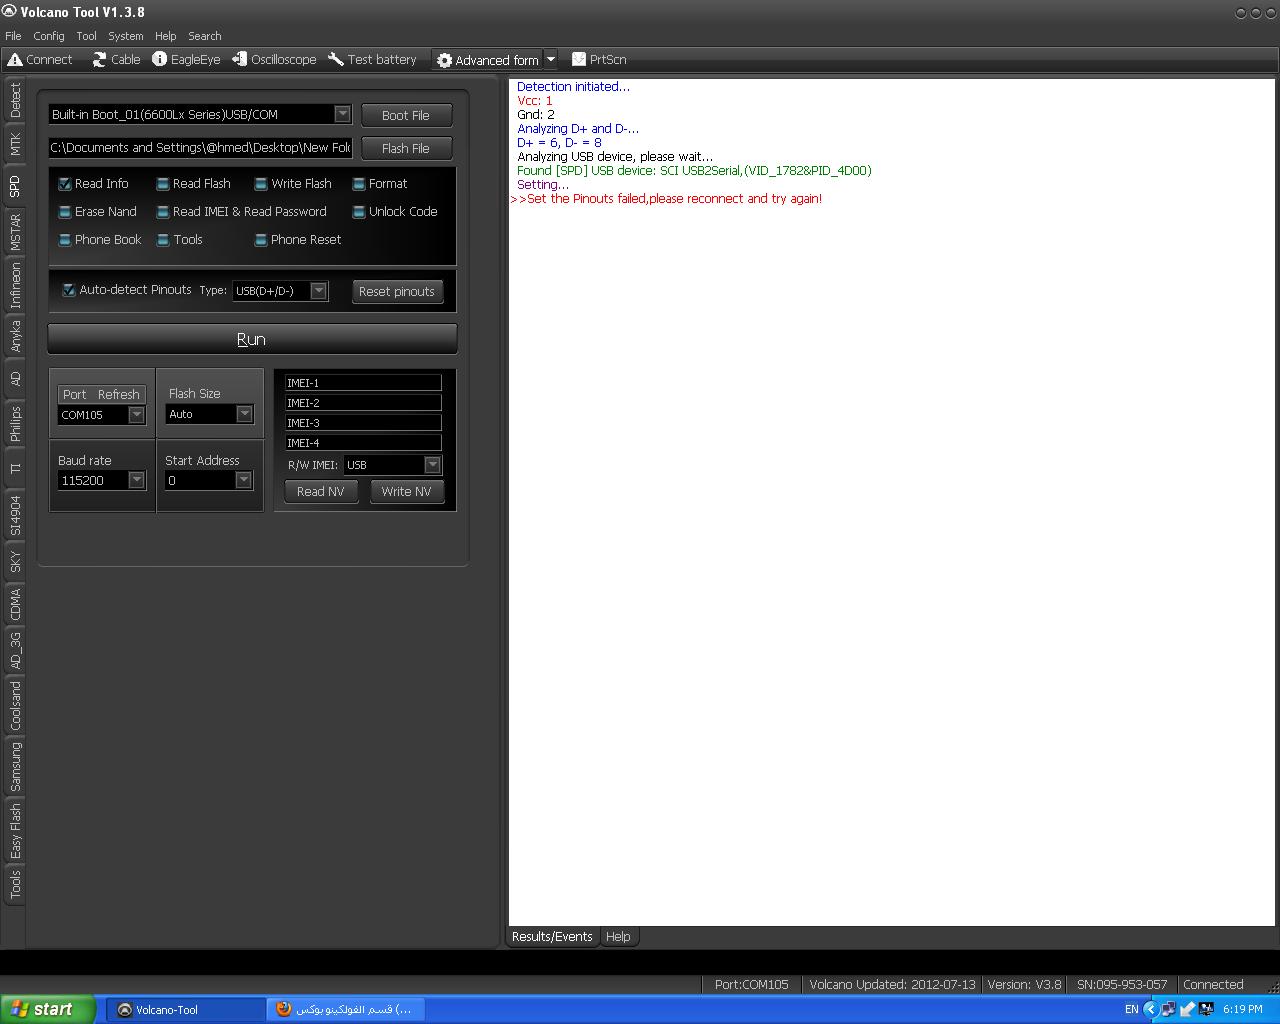Click the Advanced form gear icon
Viewport: 1280px width, 1024px height.
pyautogui.click(x=445, y=61)
